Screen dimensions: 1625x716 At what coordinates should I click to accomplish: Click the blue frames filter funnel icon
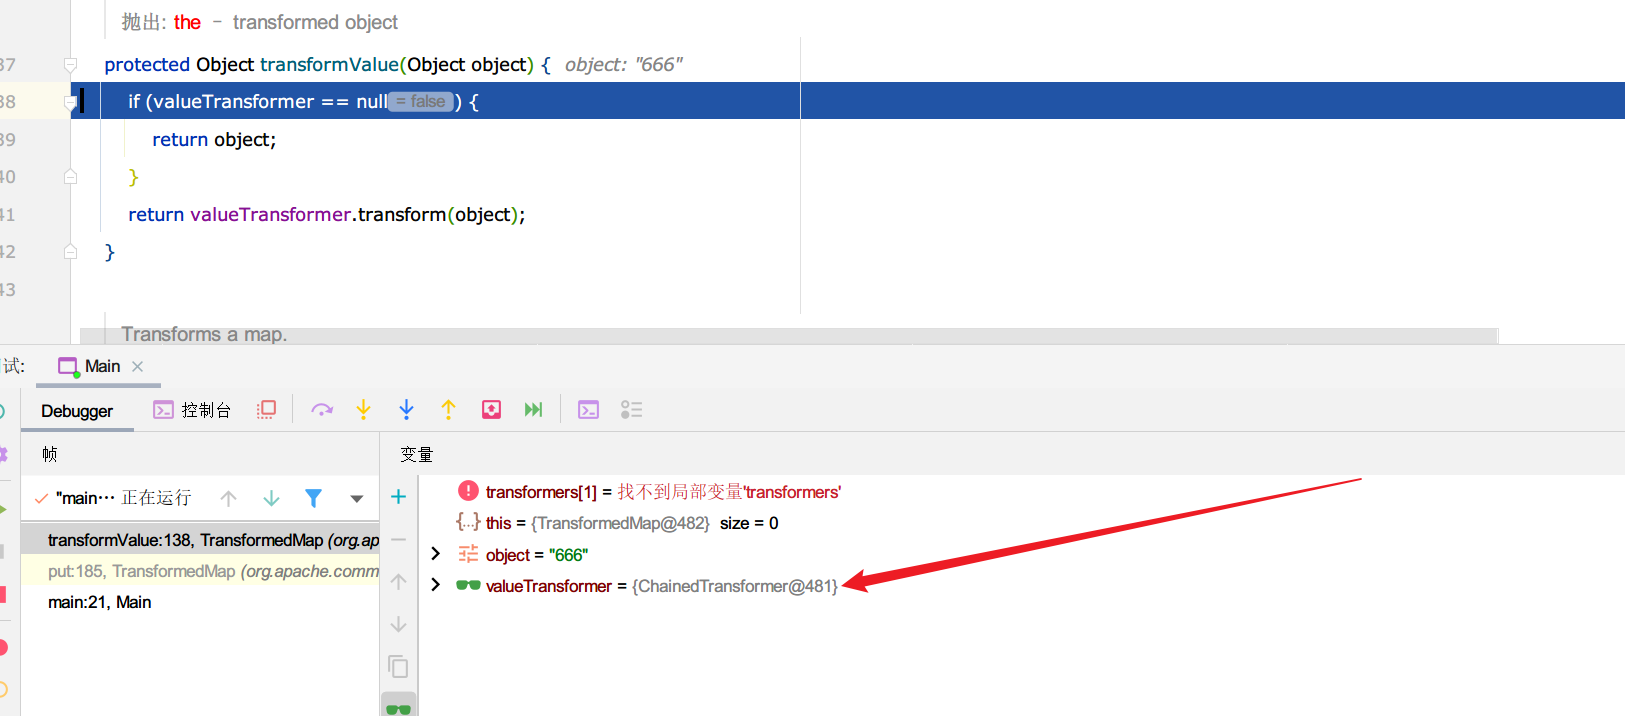(x=313, y=498)
